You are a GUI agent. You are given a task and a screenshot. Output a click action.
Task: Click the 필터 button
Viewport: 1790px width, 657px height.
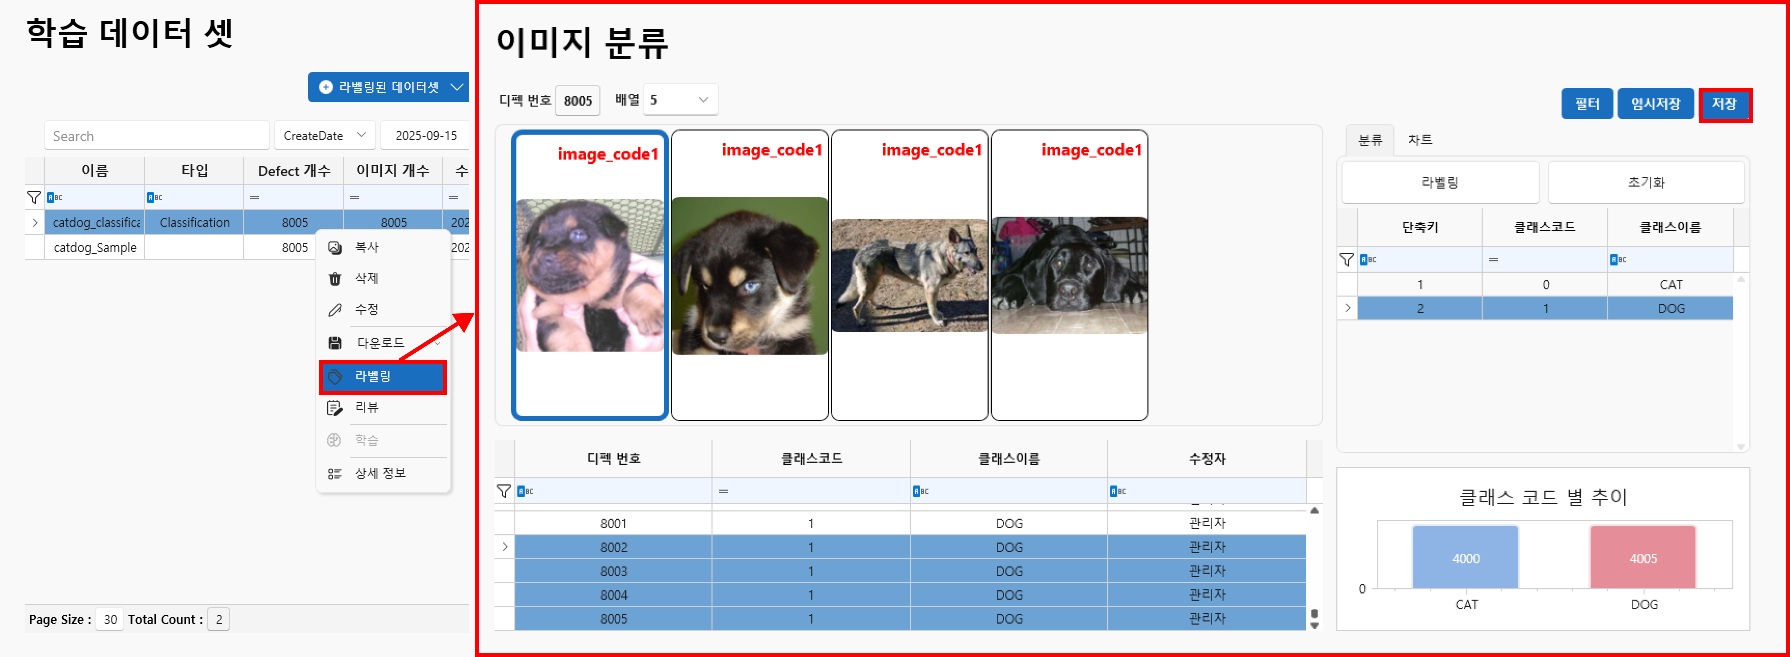(x=1587, y=104)
